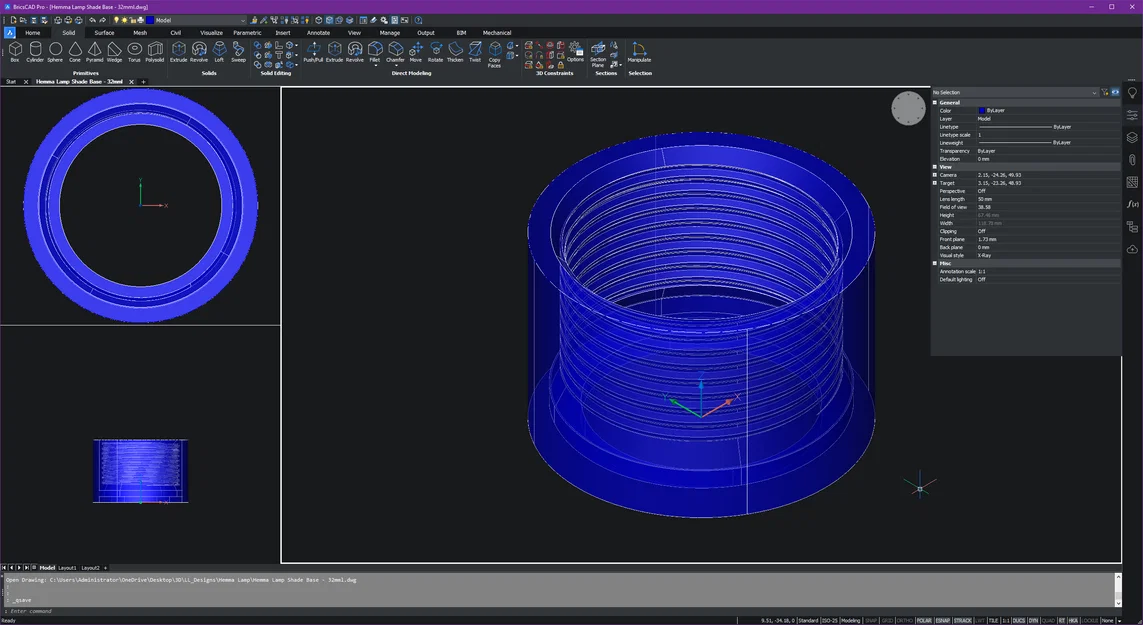Expand the Camera property row
The height and width of the screenshot is (625, 1143).
pos(935,175)
